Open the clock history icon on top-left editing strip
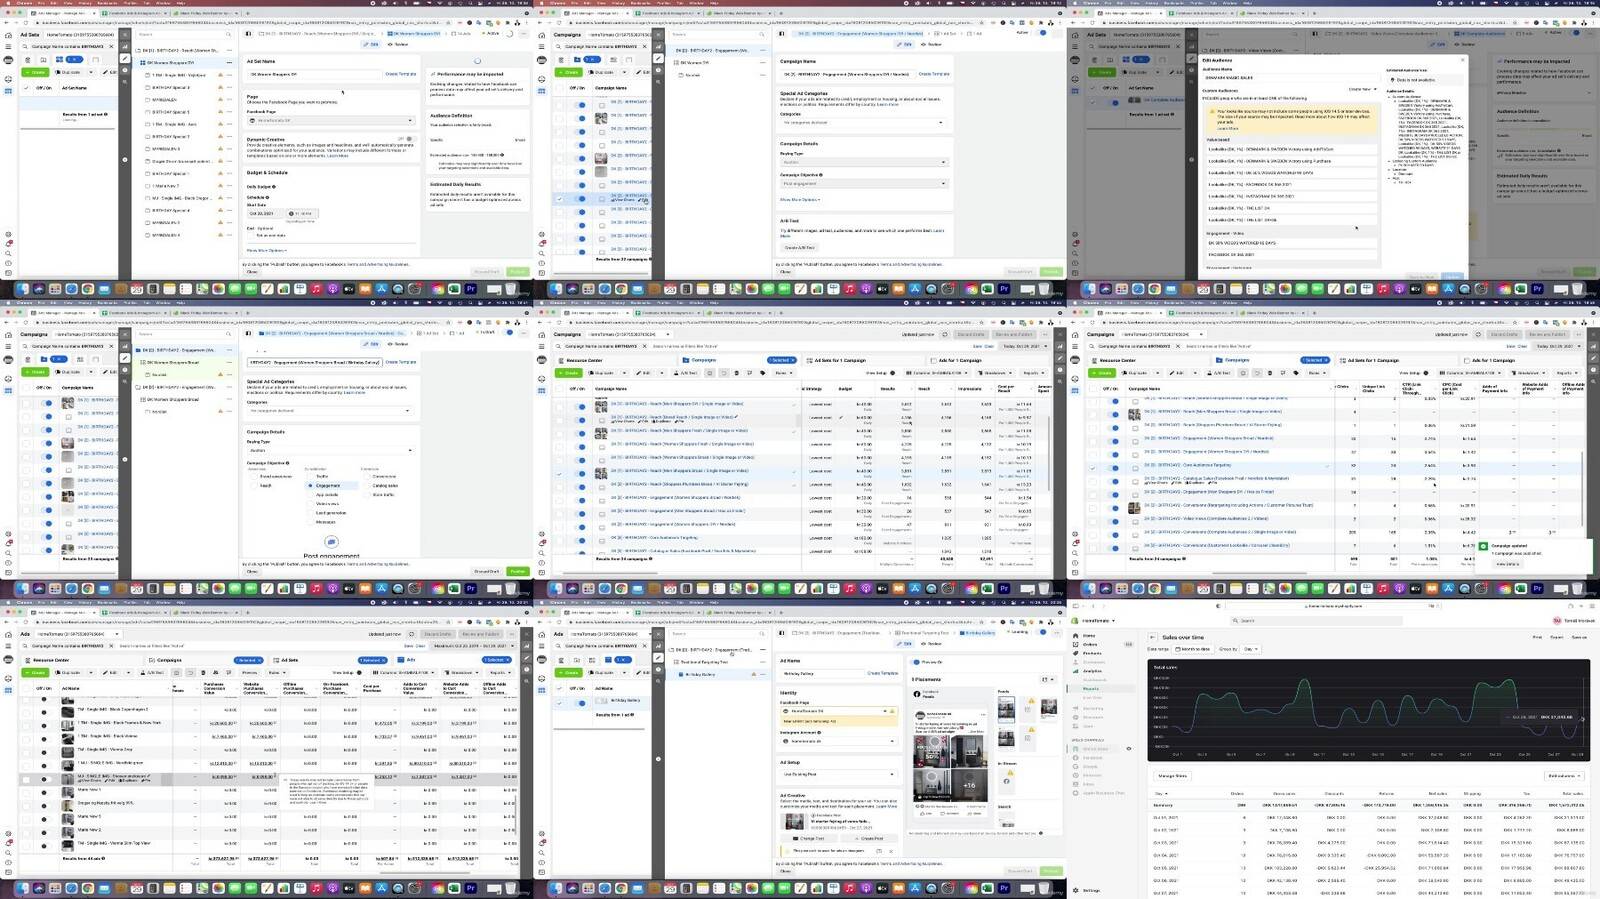Screen dimensions: 1600x899 125,72
